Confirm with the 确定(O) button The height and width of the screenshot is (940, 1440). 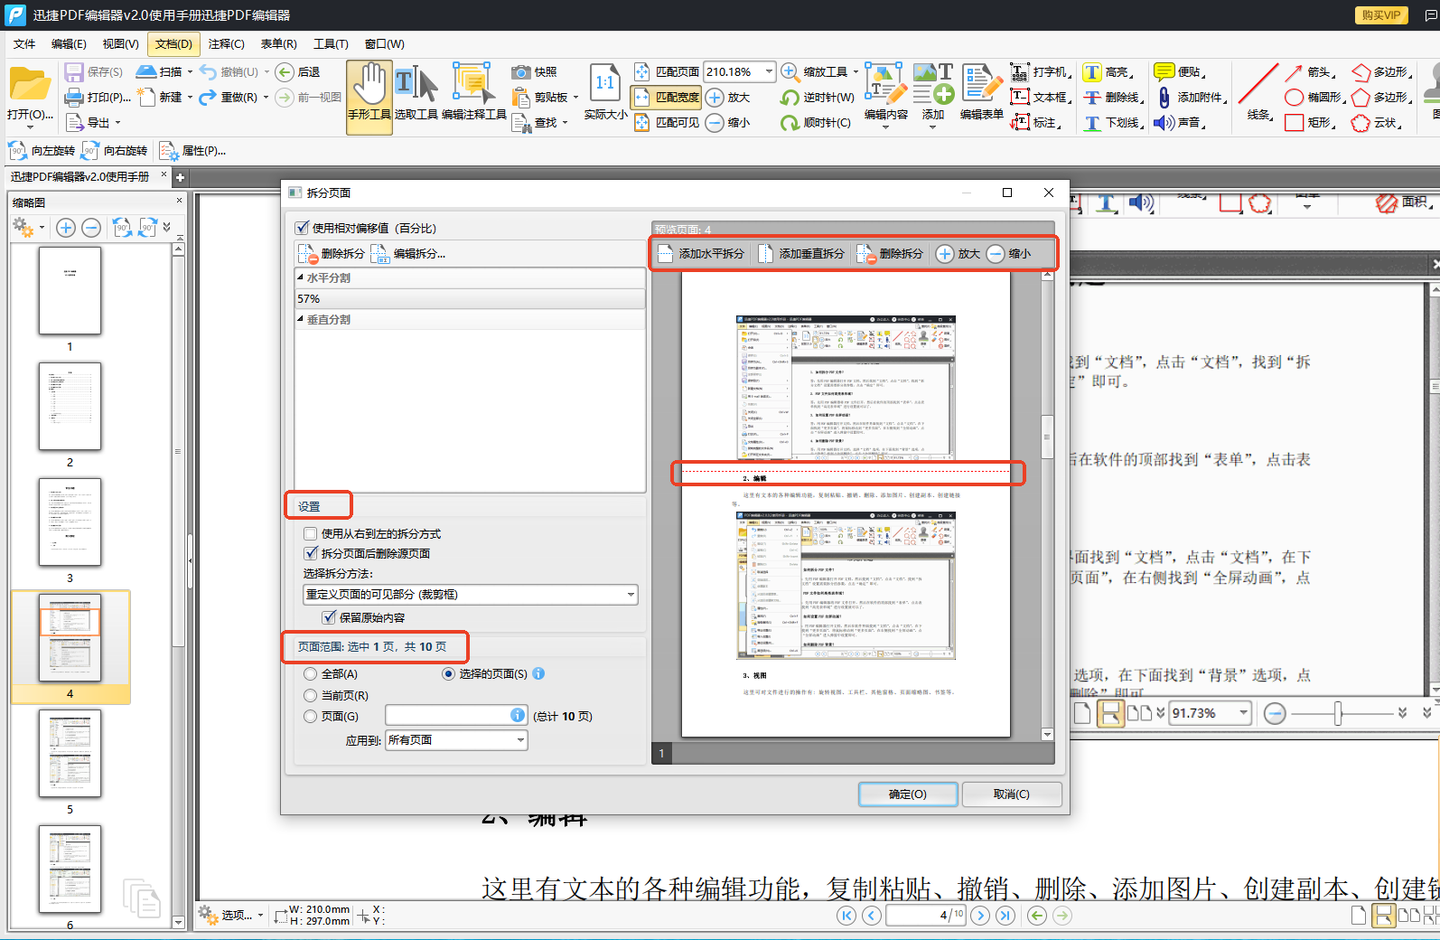click(908, 794)
